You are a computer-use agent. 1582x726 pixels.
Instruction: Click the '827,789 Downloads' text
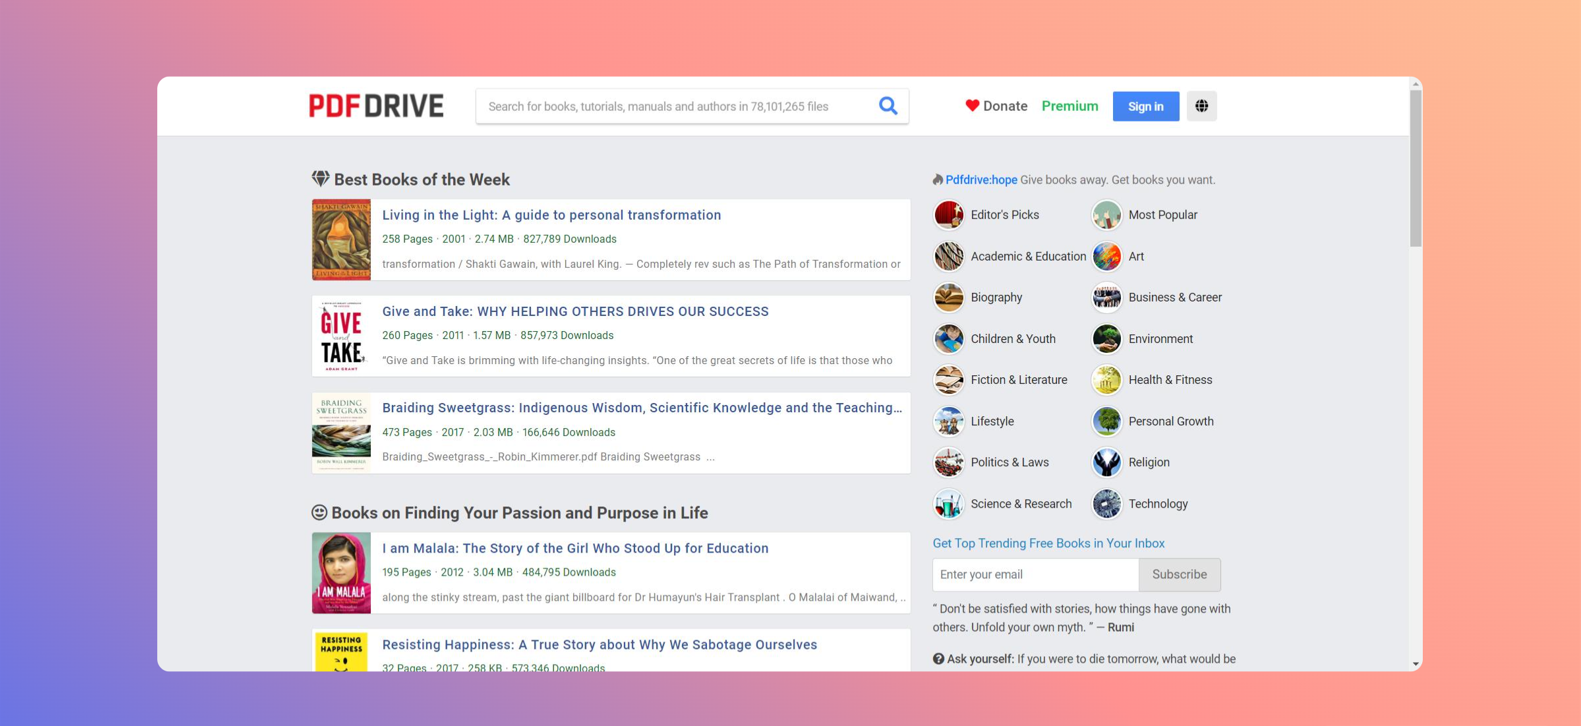(569, 239)
